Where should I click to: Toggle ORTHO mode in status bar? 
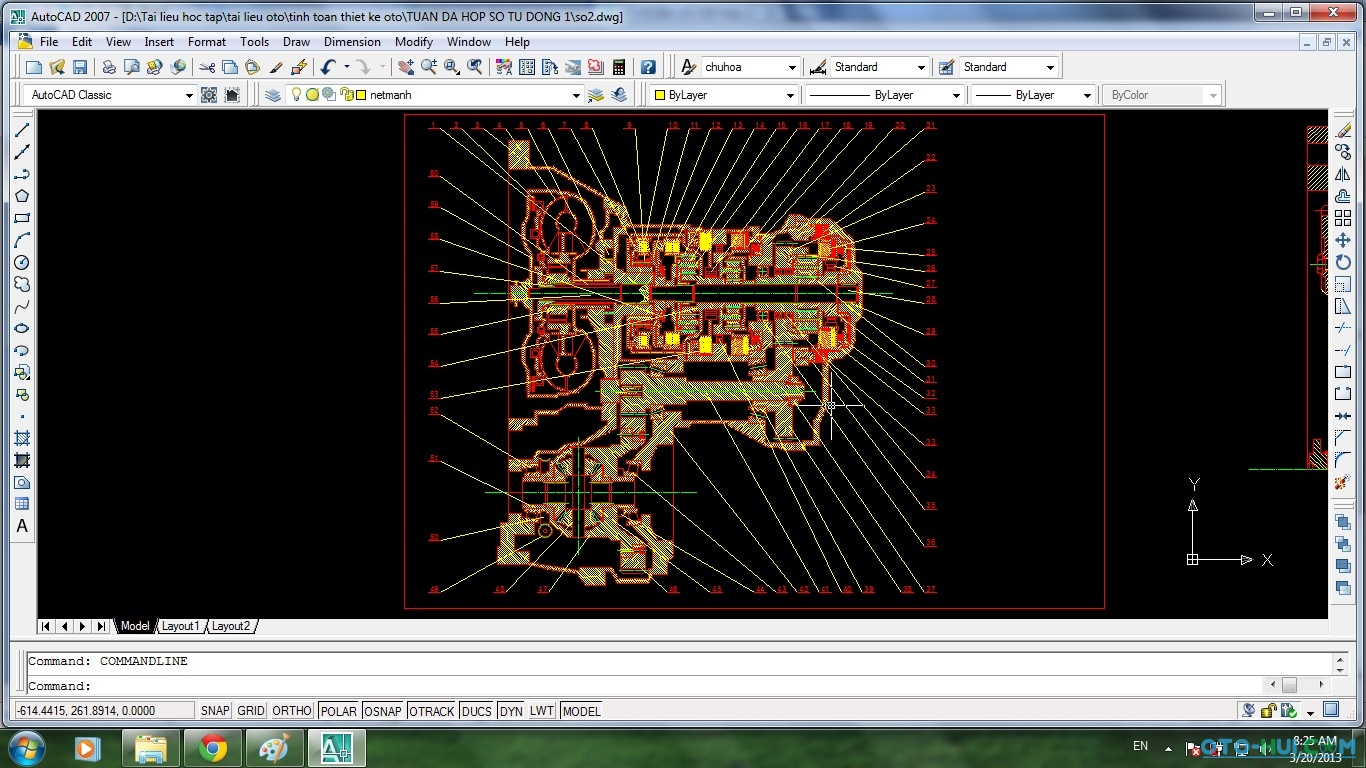[x=291, y=710]
